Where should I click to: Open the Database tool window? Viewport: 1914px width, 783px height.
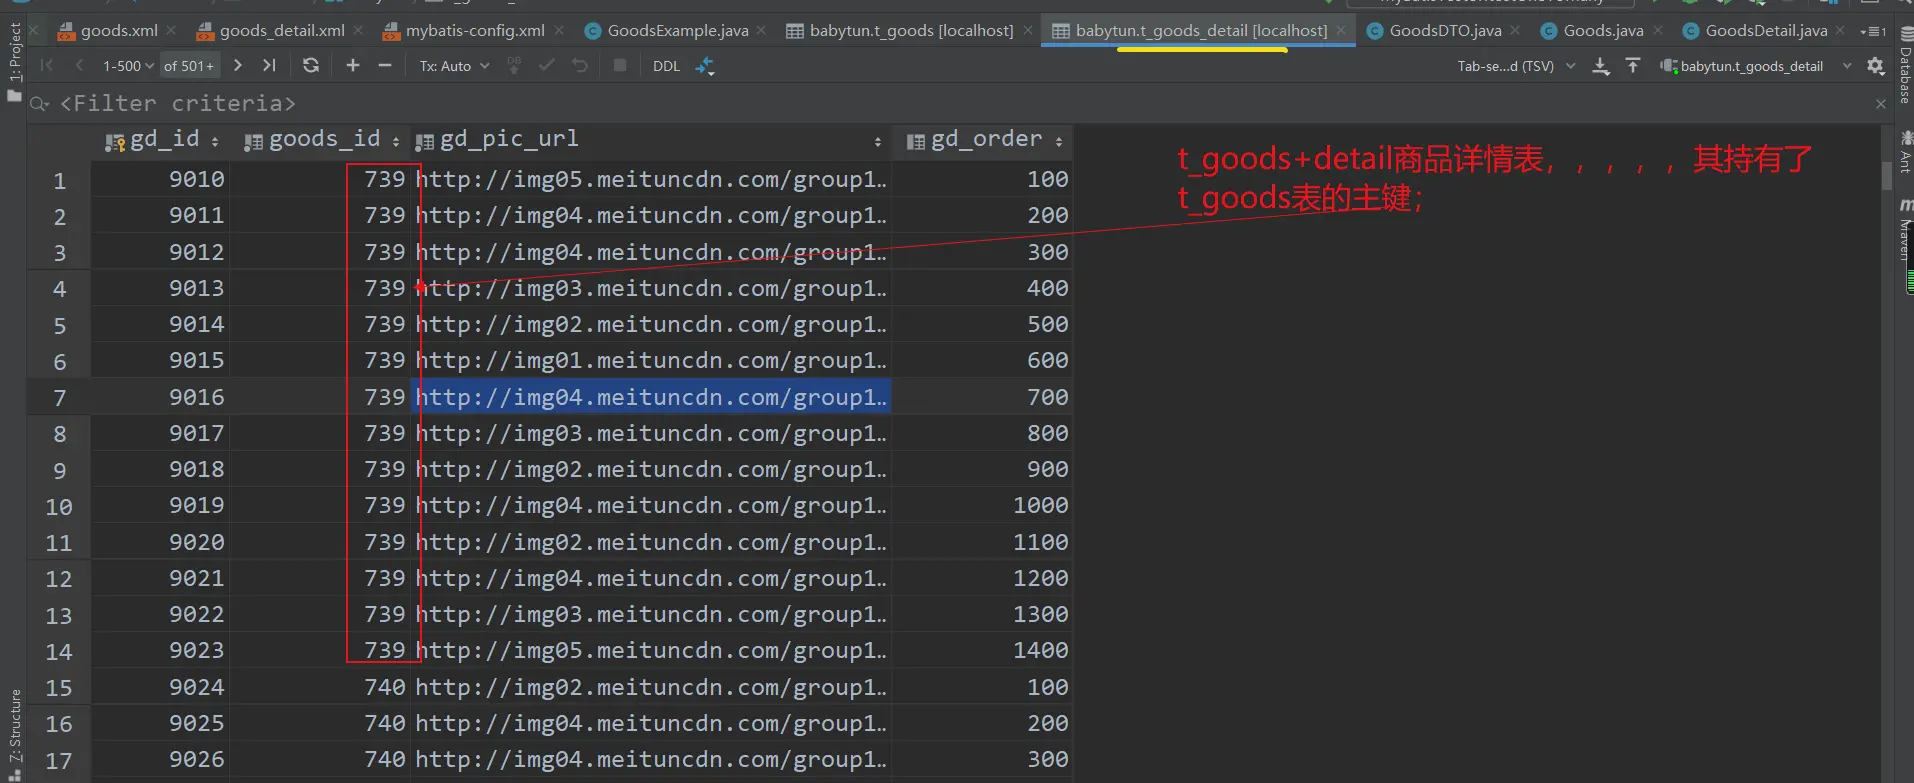[1904, 66]
